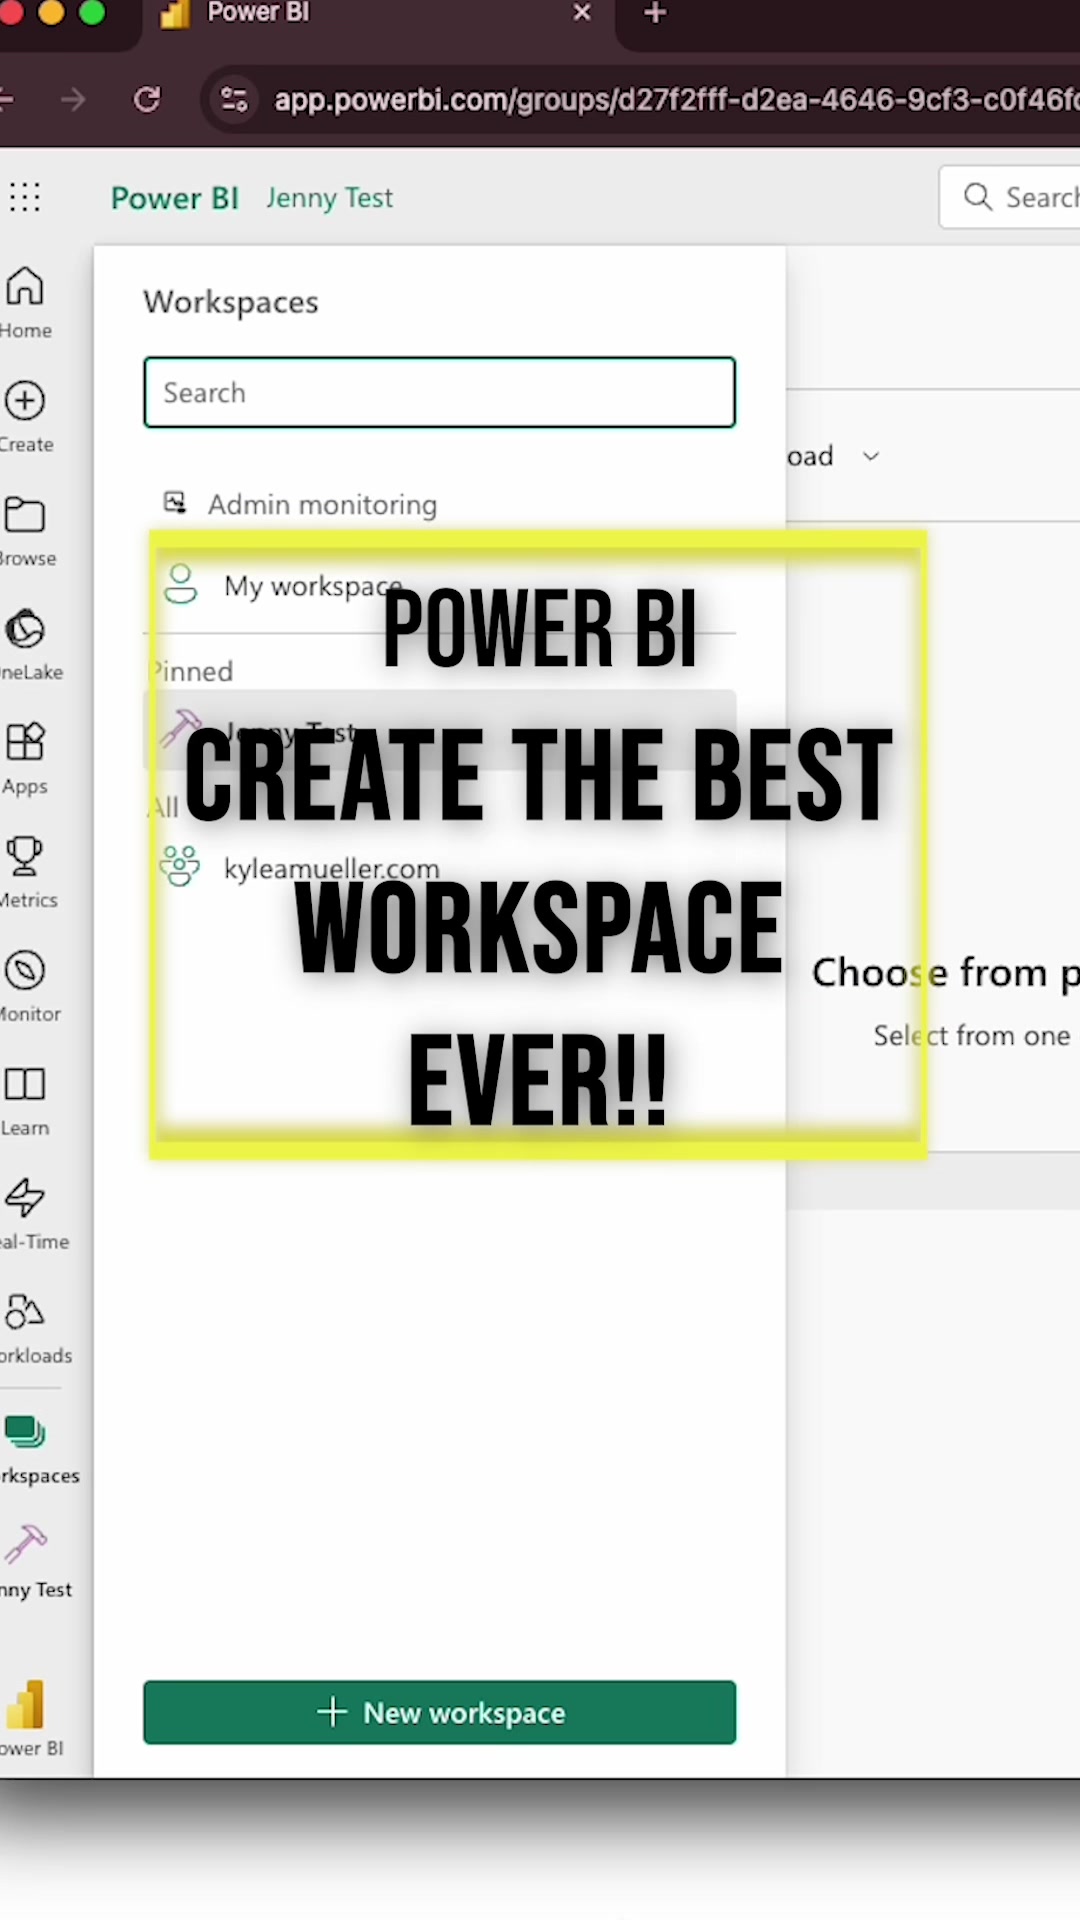Open the OneLake icon
This screenshot has width=1080, height=1920.
(25, 629)
